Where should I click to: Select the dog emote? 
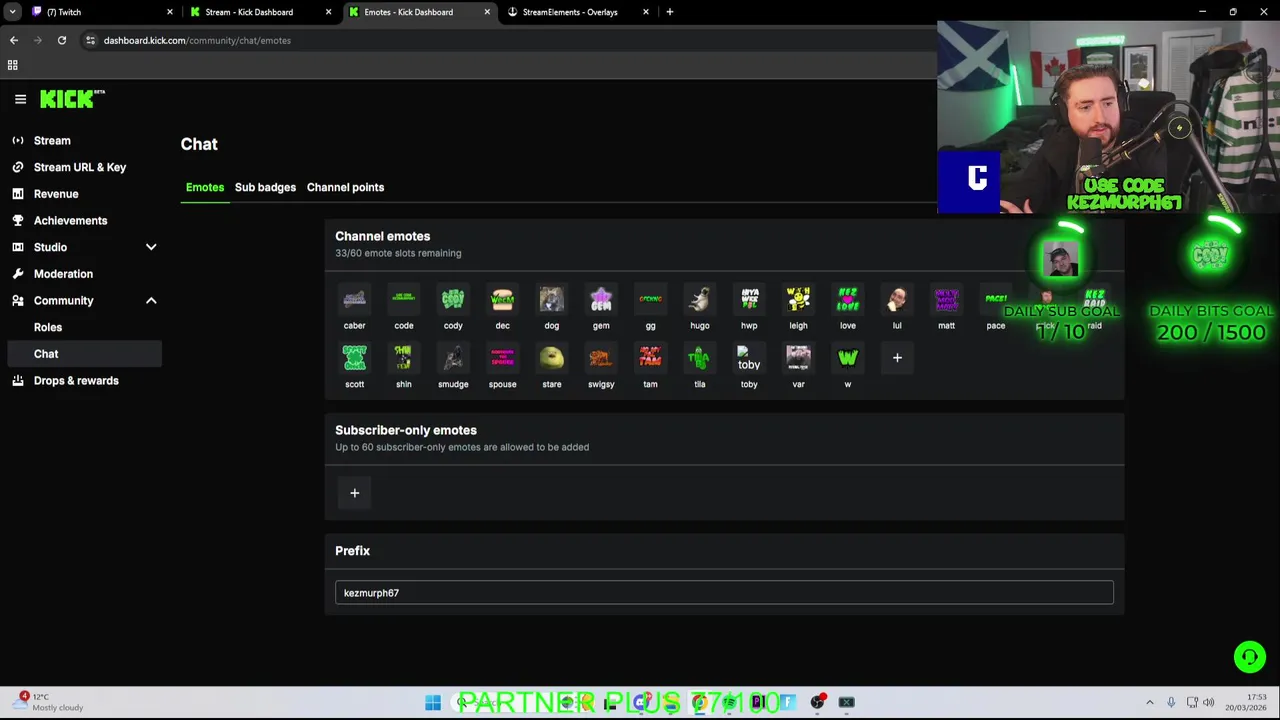coord(552,299)
